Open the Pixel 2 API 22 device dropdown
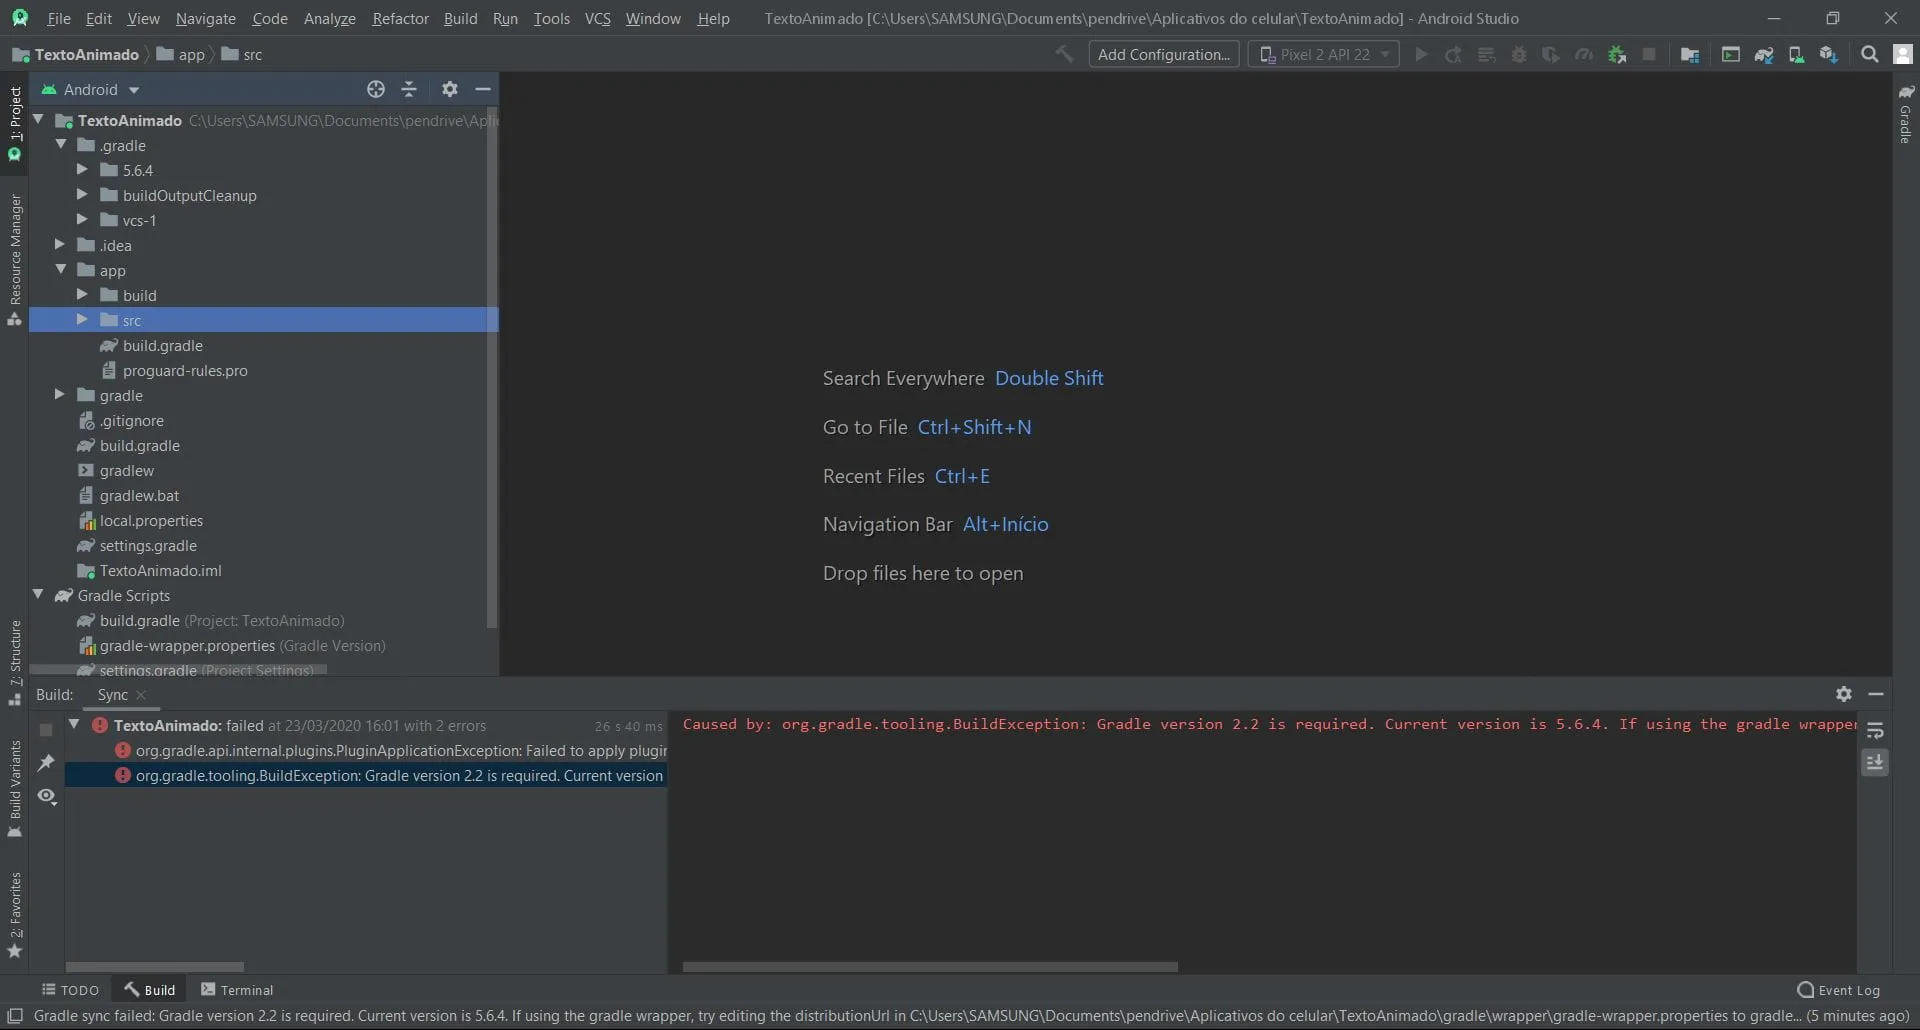 (x=1323, y=55)
